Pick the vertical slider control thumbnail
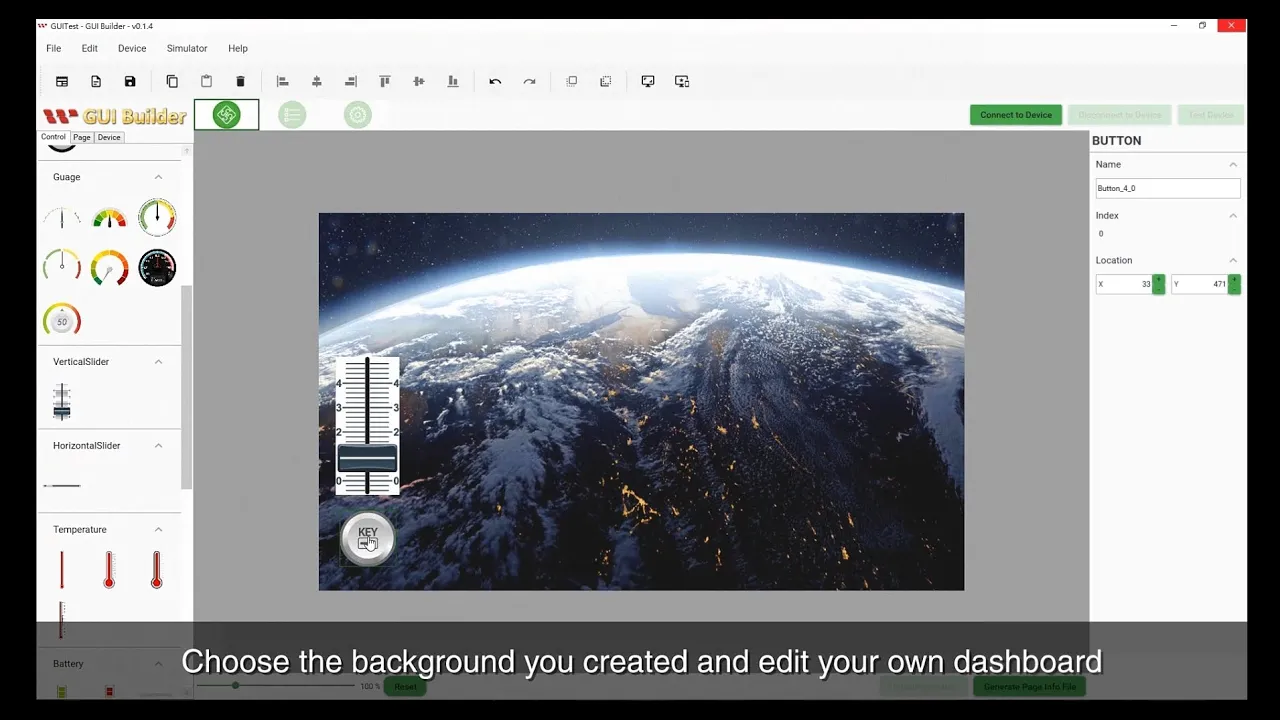 tap(62, 401)
